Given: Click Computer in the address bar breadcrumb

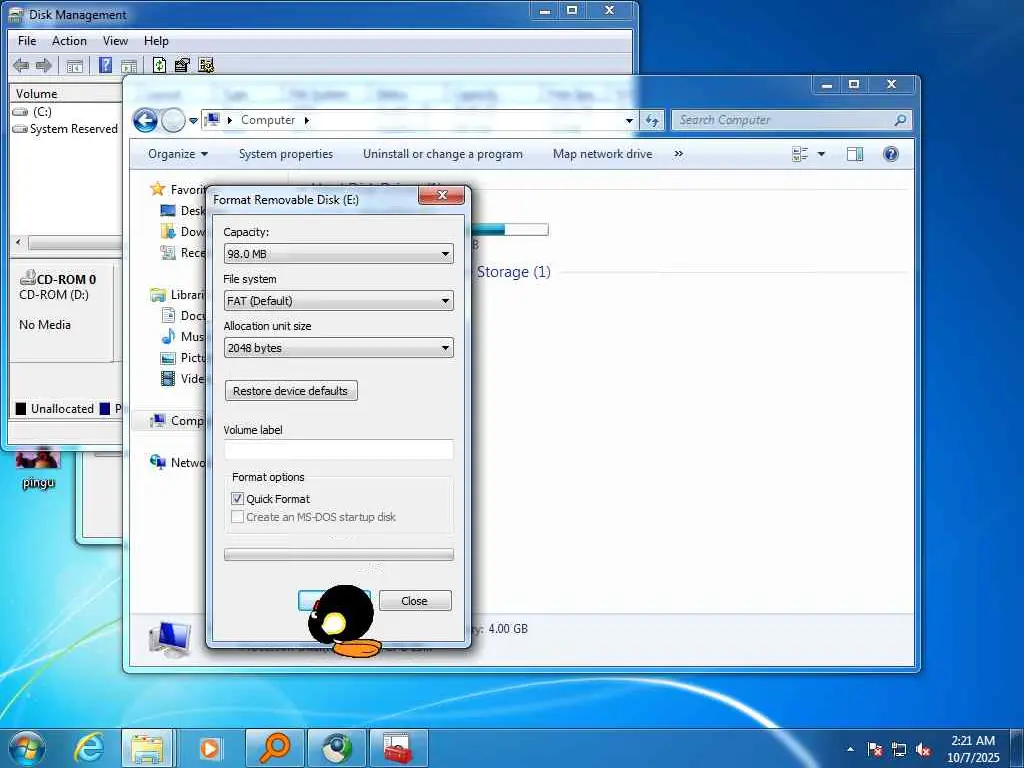Looking at the screenshot, I should pyautogui.click(x=268, y=120).
